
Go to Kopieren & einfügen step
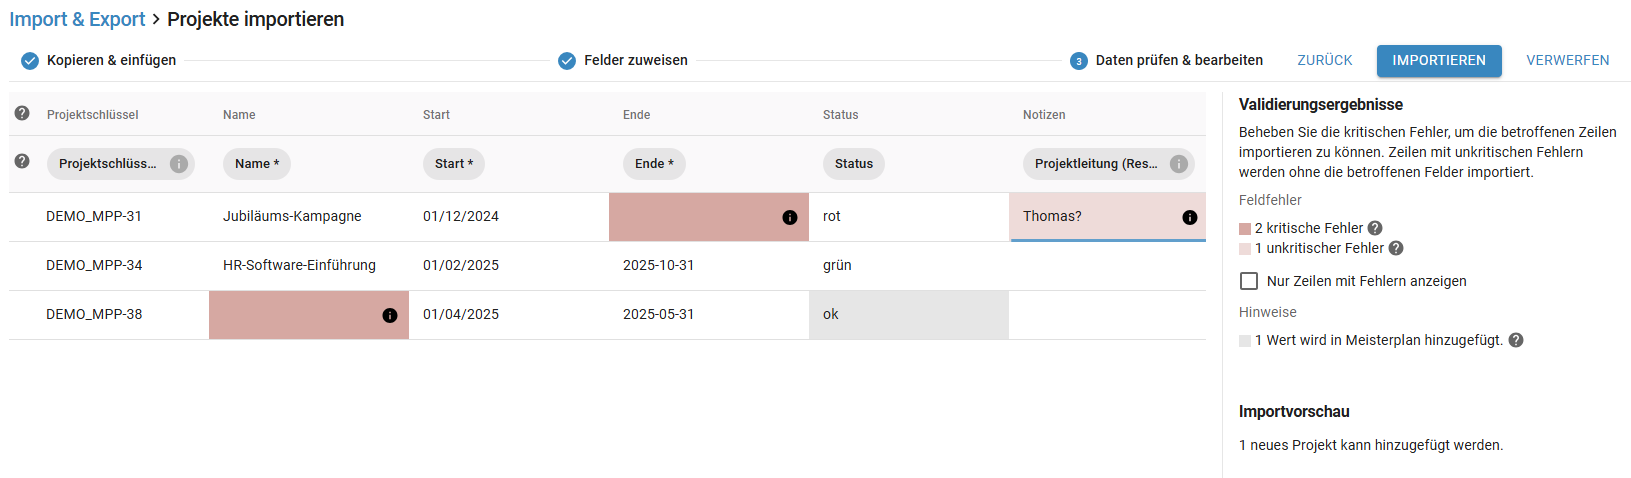click(99, 60)
